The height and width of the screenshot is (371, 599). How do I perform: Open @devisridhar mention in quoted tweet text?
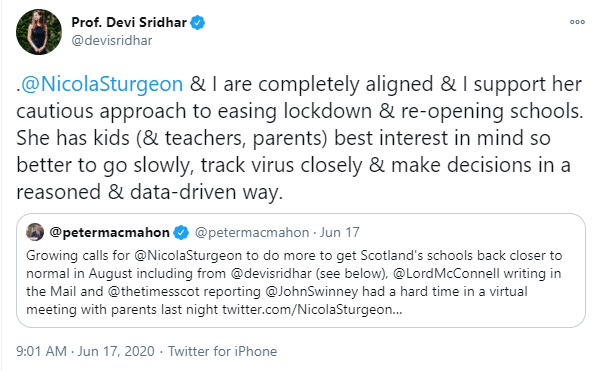[271, 274]
